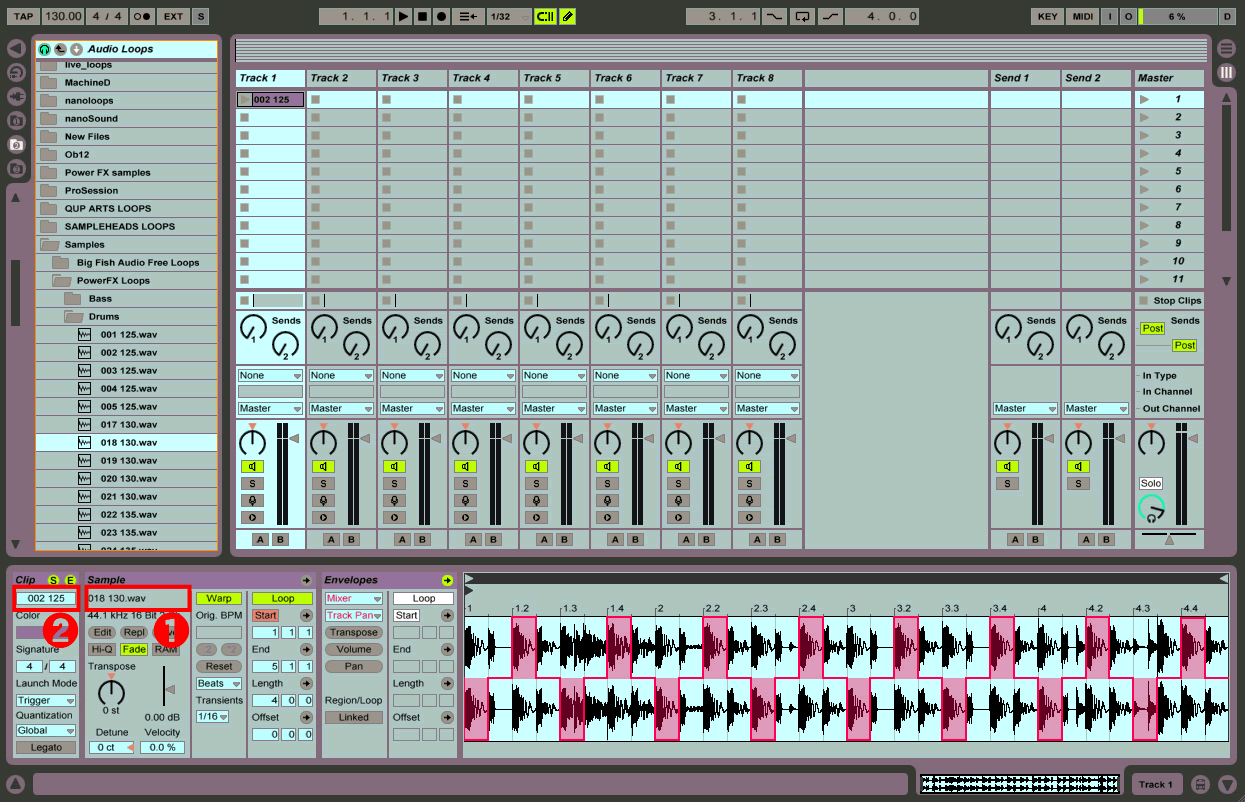Click Track 1 Solo button
The height and width of the screenshot is (802, 1245).
click(x=253, y=483)
